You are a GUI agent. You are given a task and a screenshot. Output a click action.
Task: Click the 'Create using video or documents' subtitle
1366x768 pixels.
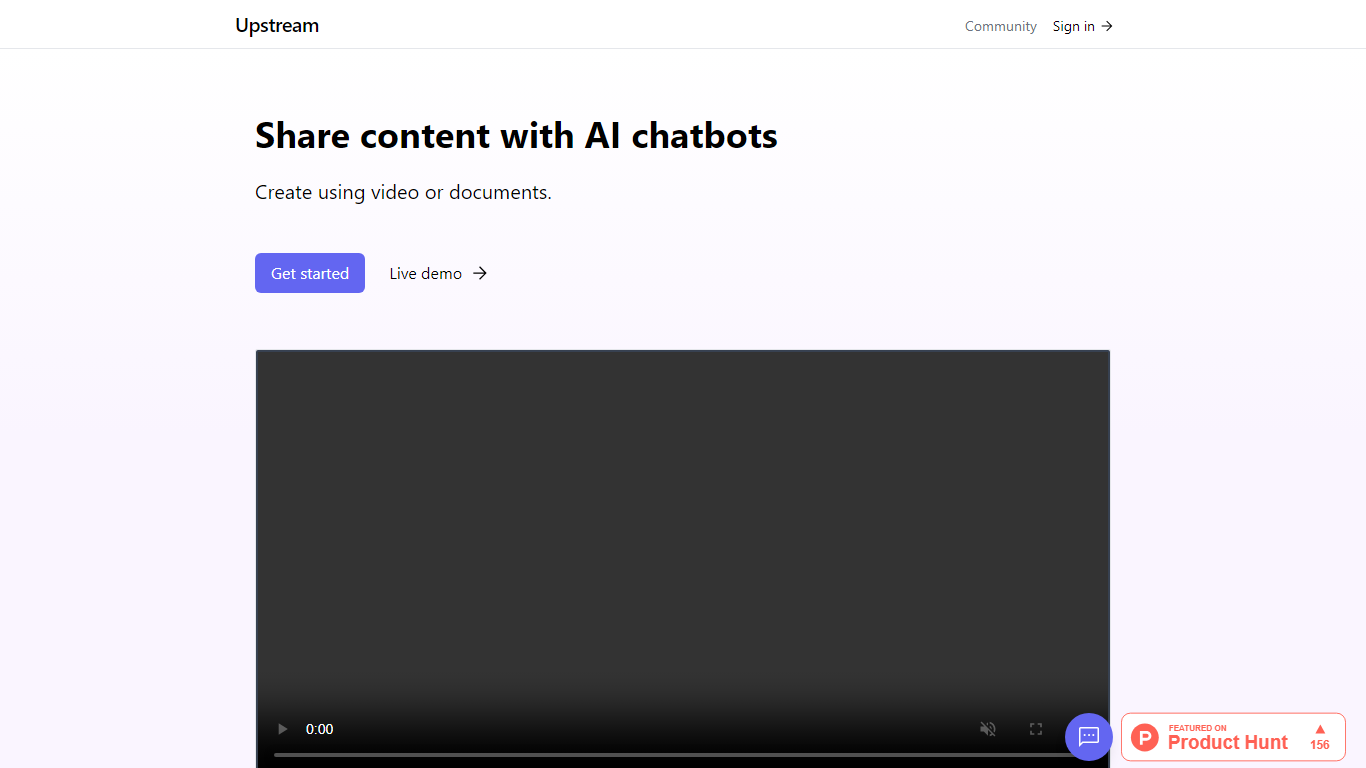[x=403, y=192]
